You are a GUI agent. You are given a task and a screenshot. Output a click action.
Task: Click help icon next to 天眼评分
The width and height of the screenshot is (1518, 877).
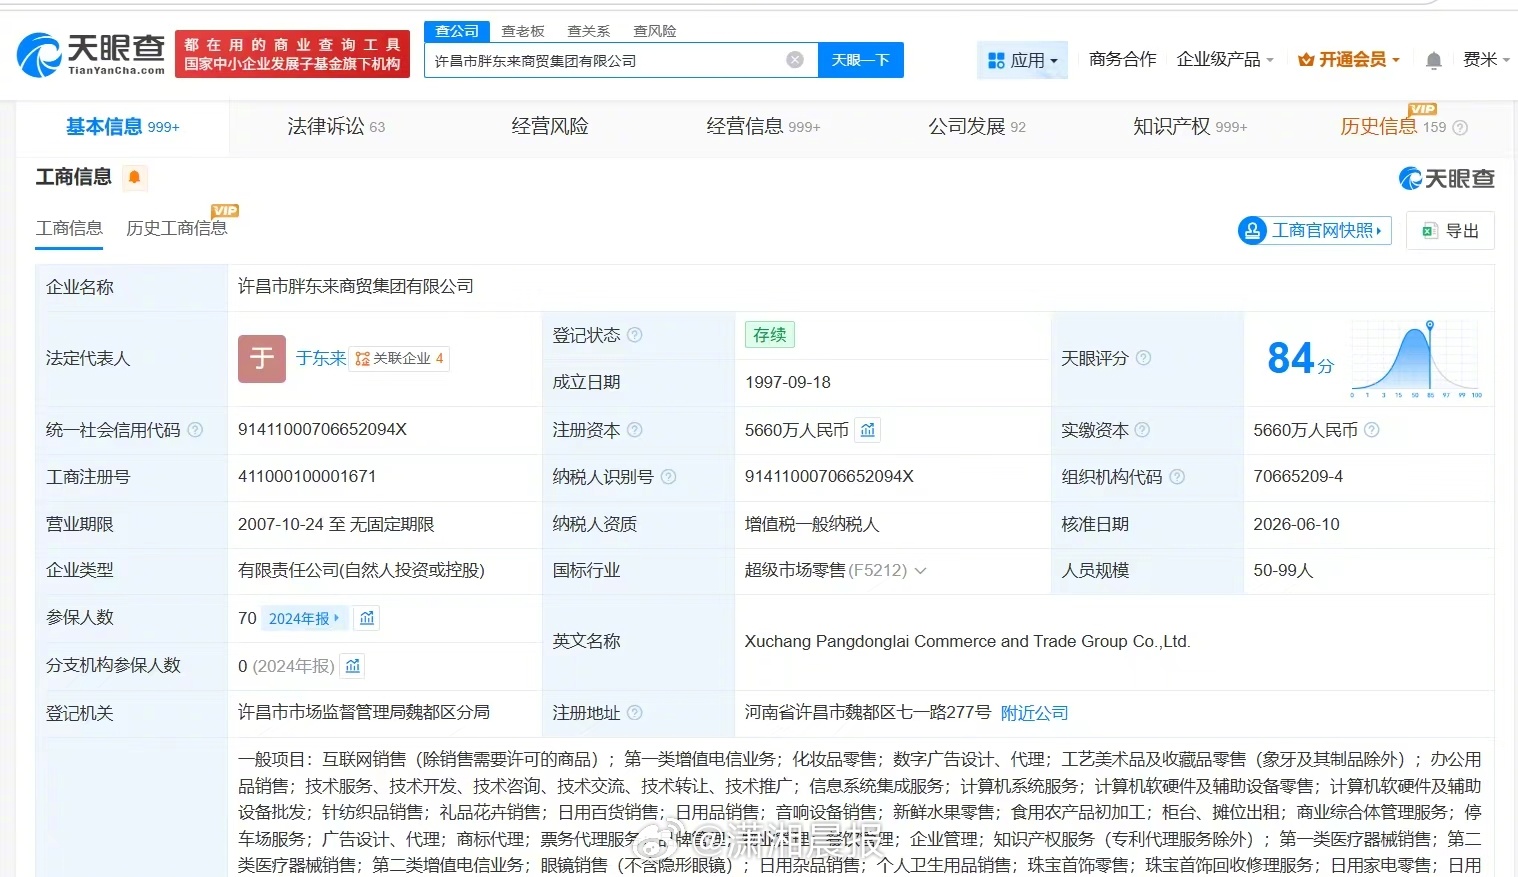[1143, 358]
